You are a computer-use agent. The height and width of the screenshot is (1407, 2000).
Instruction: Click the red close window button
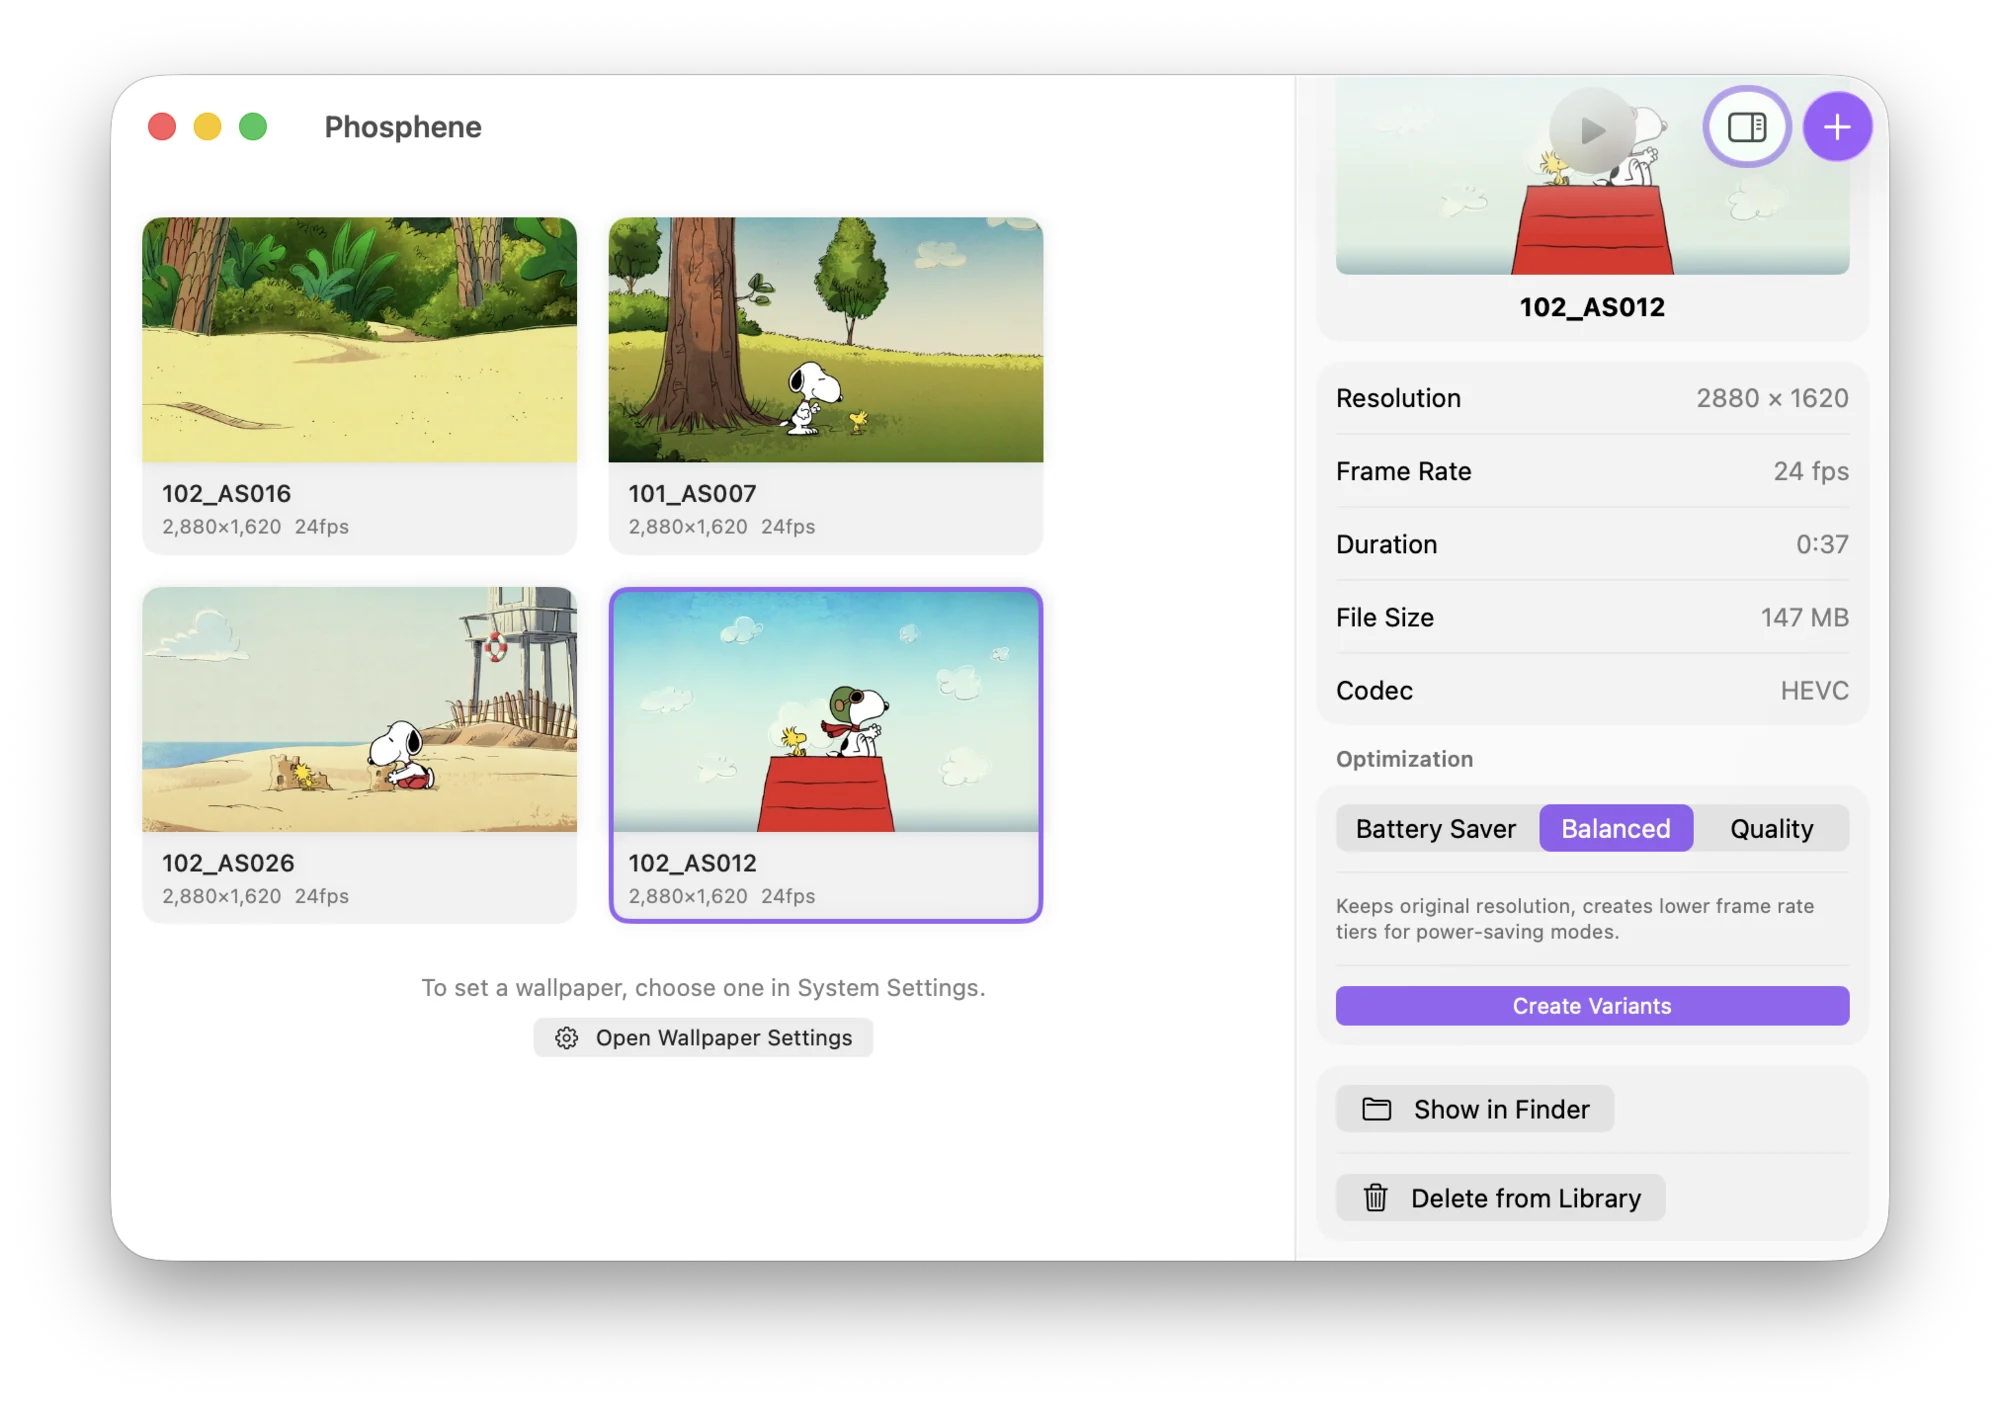coord(162,127)
